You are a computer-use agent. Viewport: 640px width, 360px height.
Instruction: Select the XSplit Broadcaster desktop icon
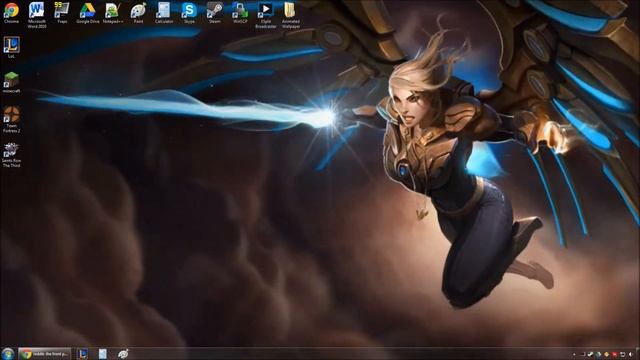(x=266, y=15)
